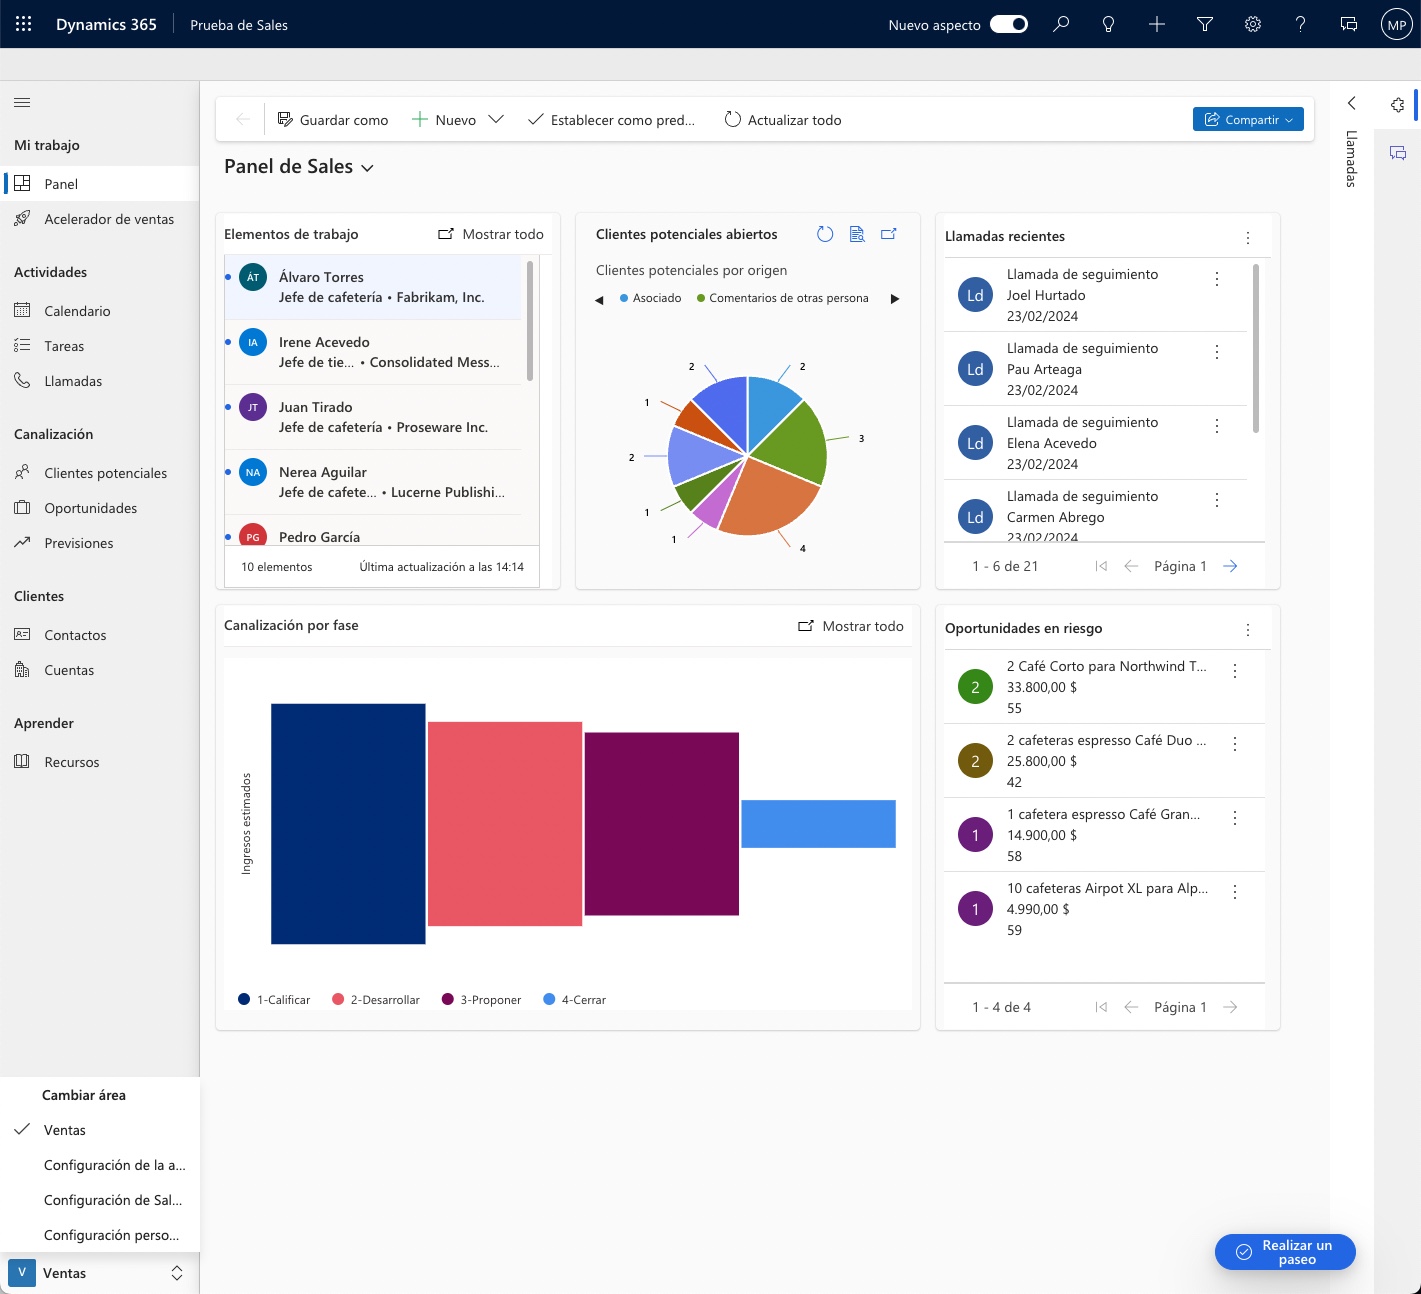Open the lightbulb assistant icon
Image resolution: width=1421 pixels, height=1294 pixels.
point(1108,24)
